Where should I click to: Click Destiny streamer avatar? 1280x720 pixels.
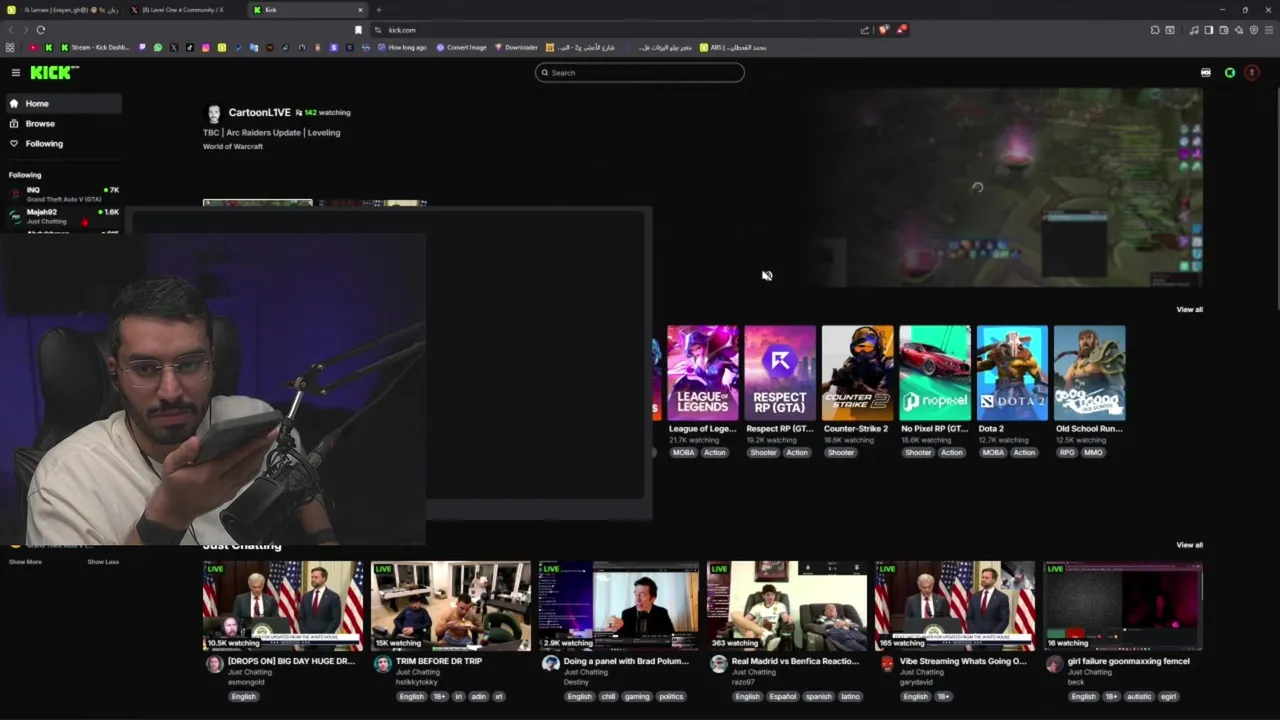[550, 664]
